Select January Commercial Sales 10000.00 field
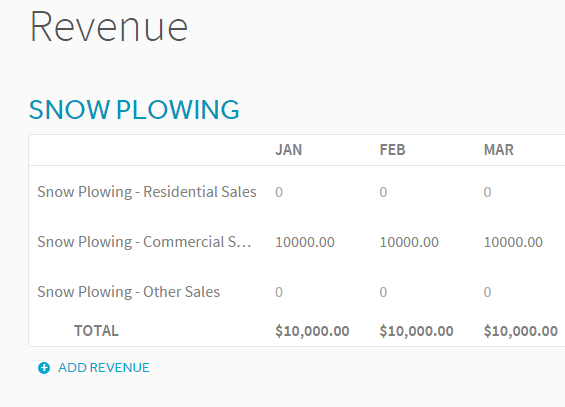 click(x=305, y=242)
